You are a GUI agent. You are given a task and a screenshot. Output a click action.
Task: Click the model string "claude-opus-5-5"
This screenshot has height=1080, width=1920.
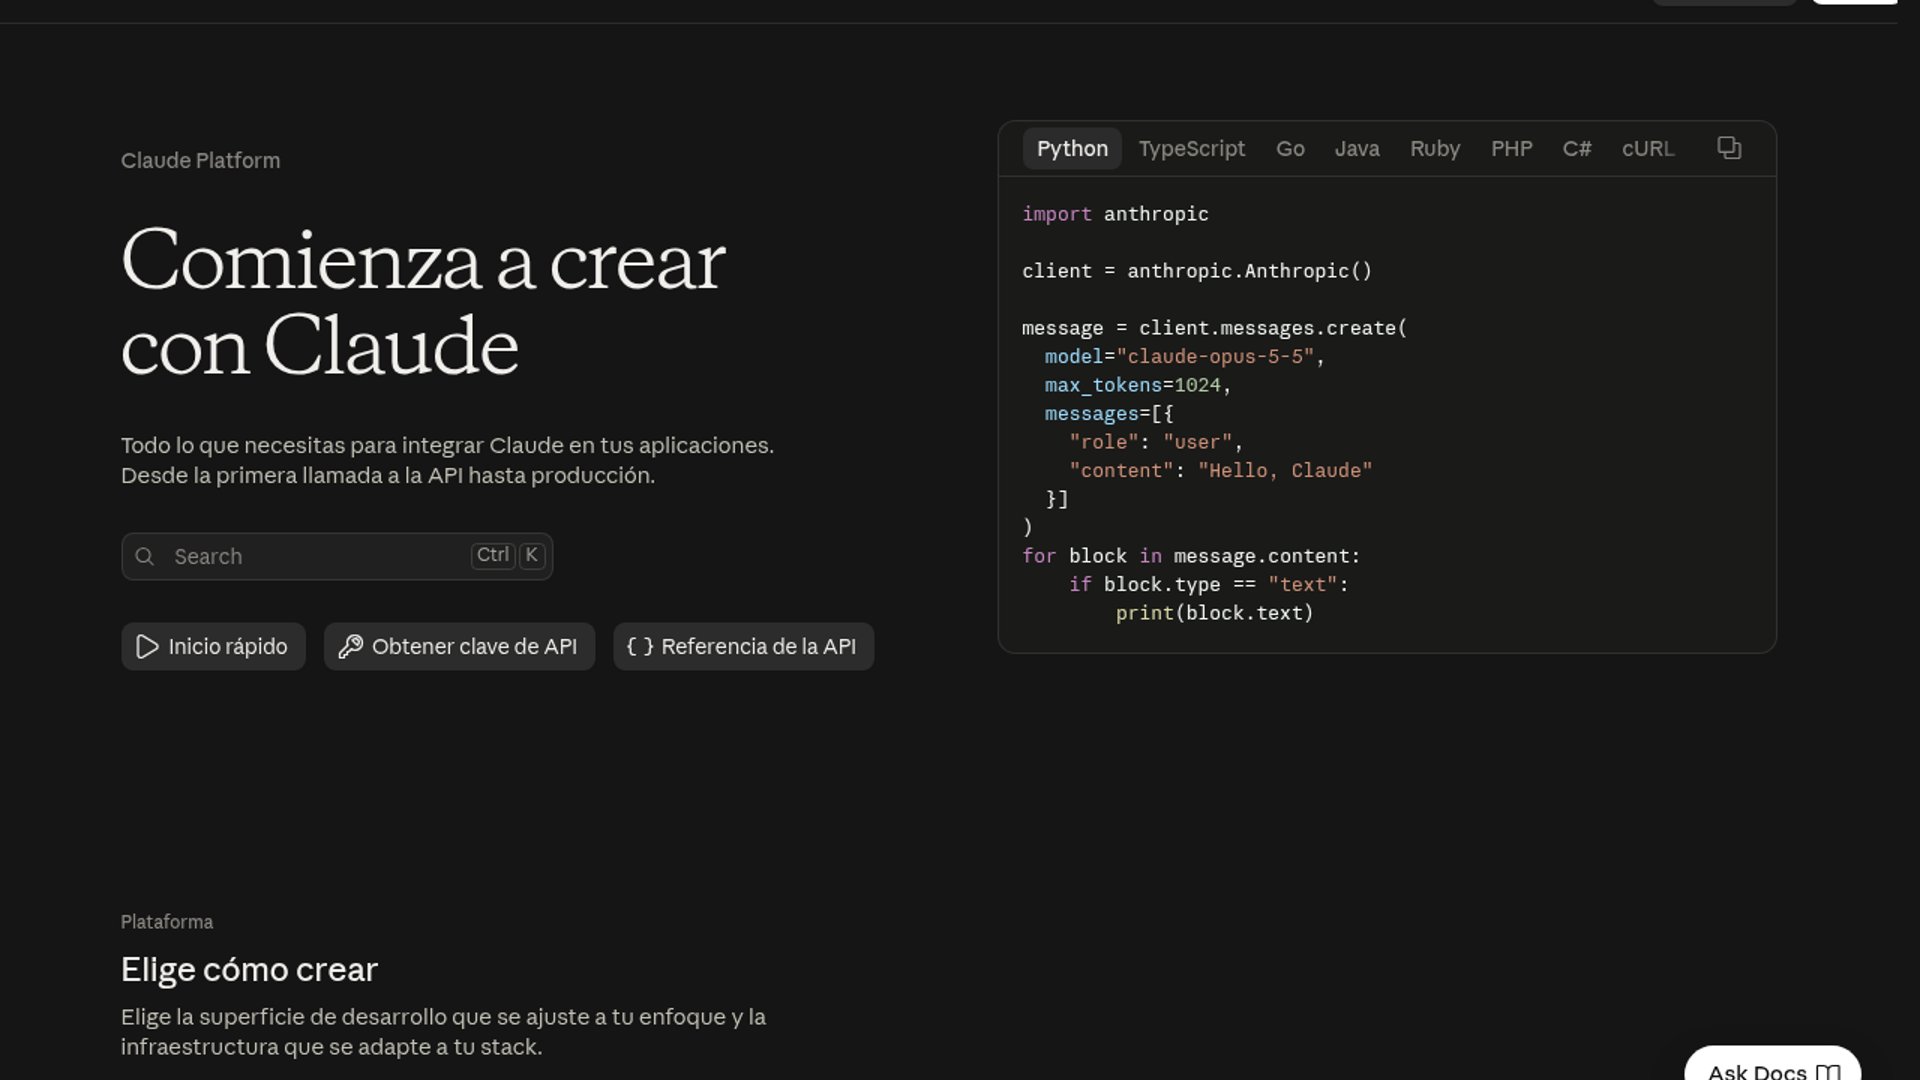coord(1215,357)
